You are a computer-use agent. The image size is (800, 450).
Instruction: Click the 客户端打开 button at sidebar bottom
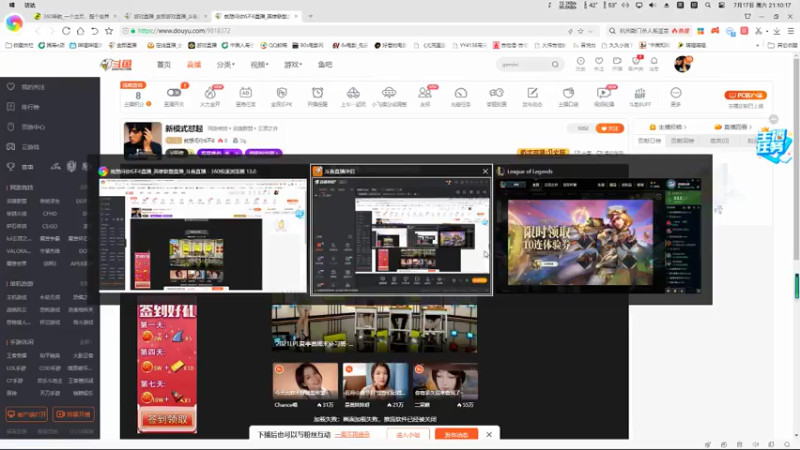click(x=27, y=414)
